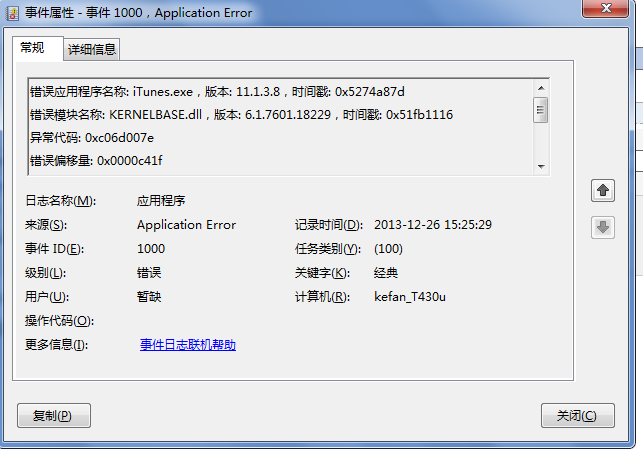Click the 操作代码(O) label
Screen dimensions: 643x455
click(59, 321)
